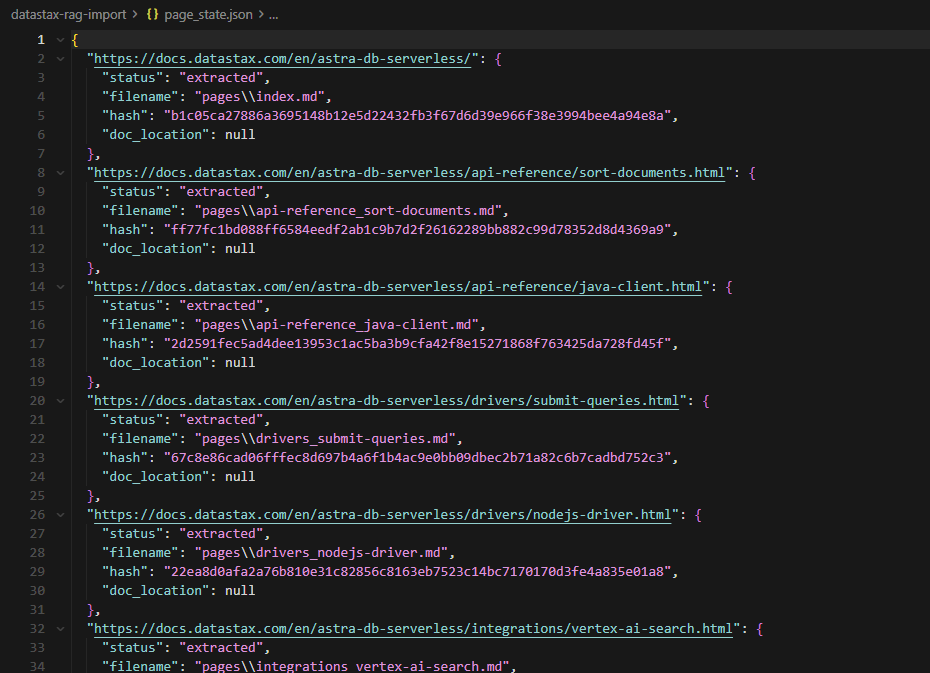
Task: Collapse the fold arrow on line 26
Action: (60, 515)
